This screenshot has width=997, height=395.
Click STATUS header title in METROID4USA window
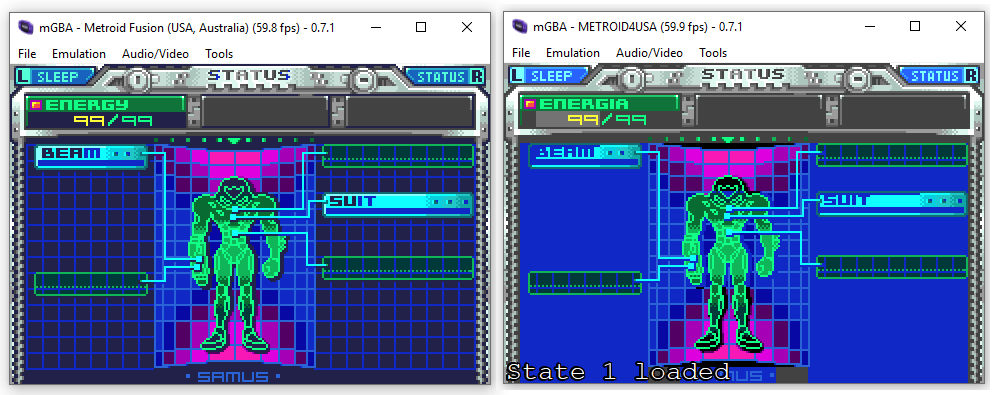point(743,75)
